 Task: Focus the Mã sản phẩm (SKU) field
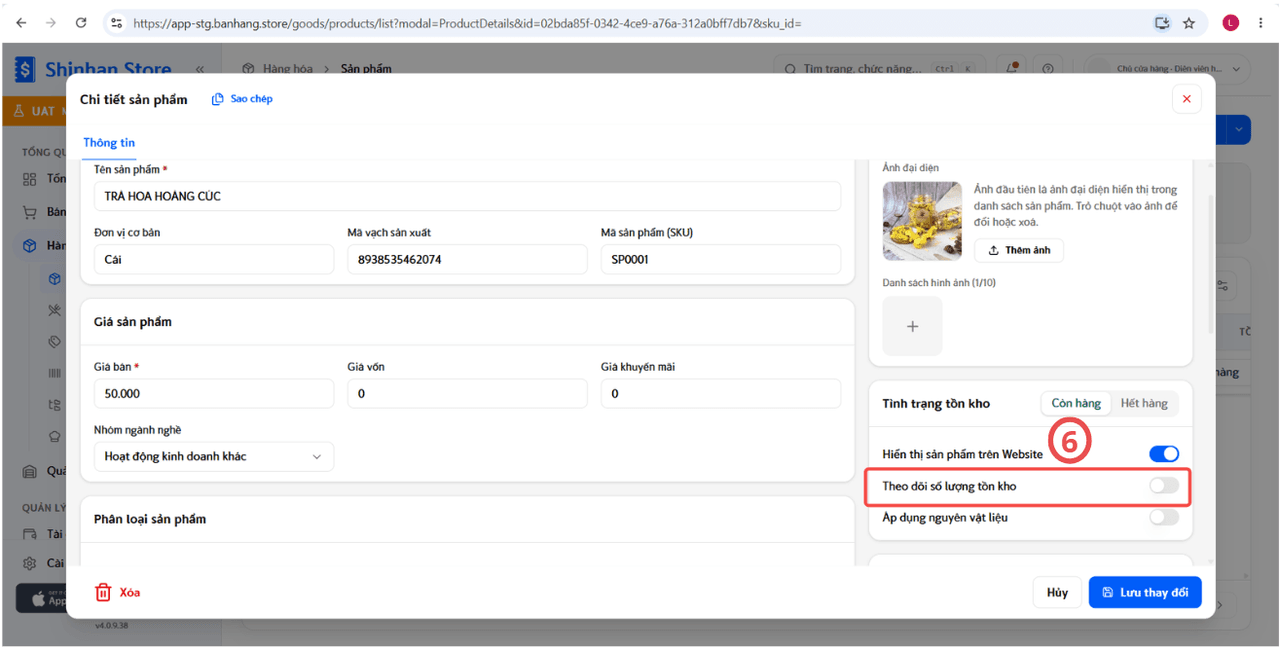(721, 259)
